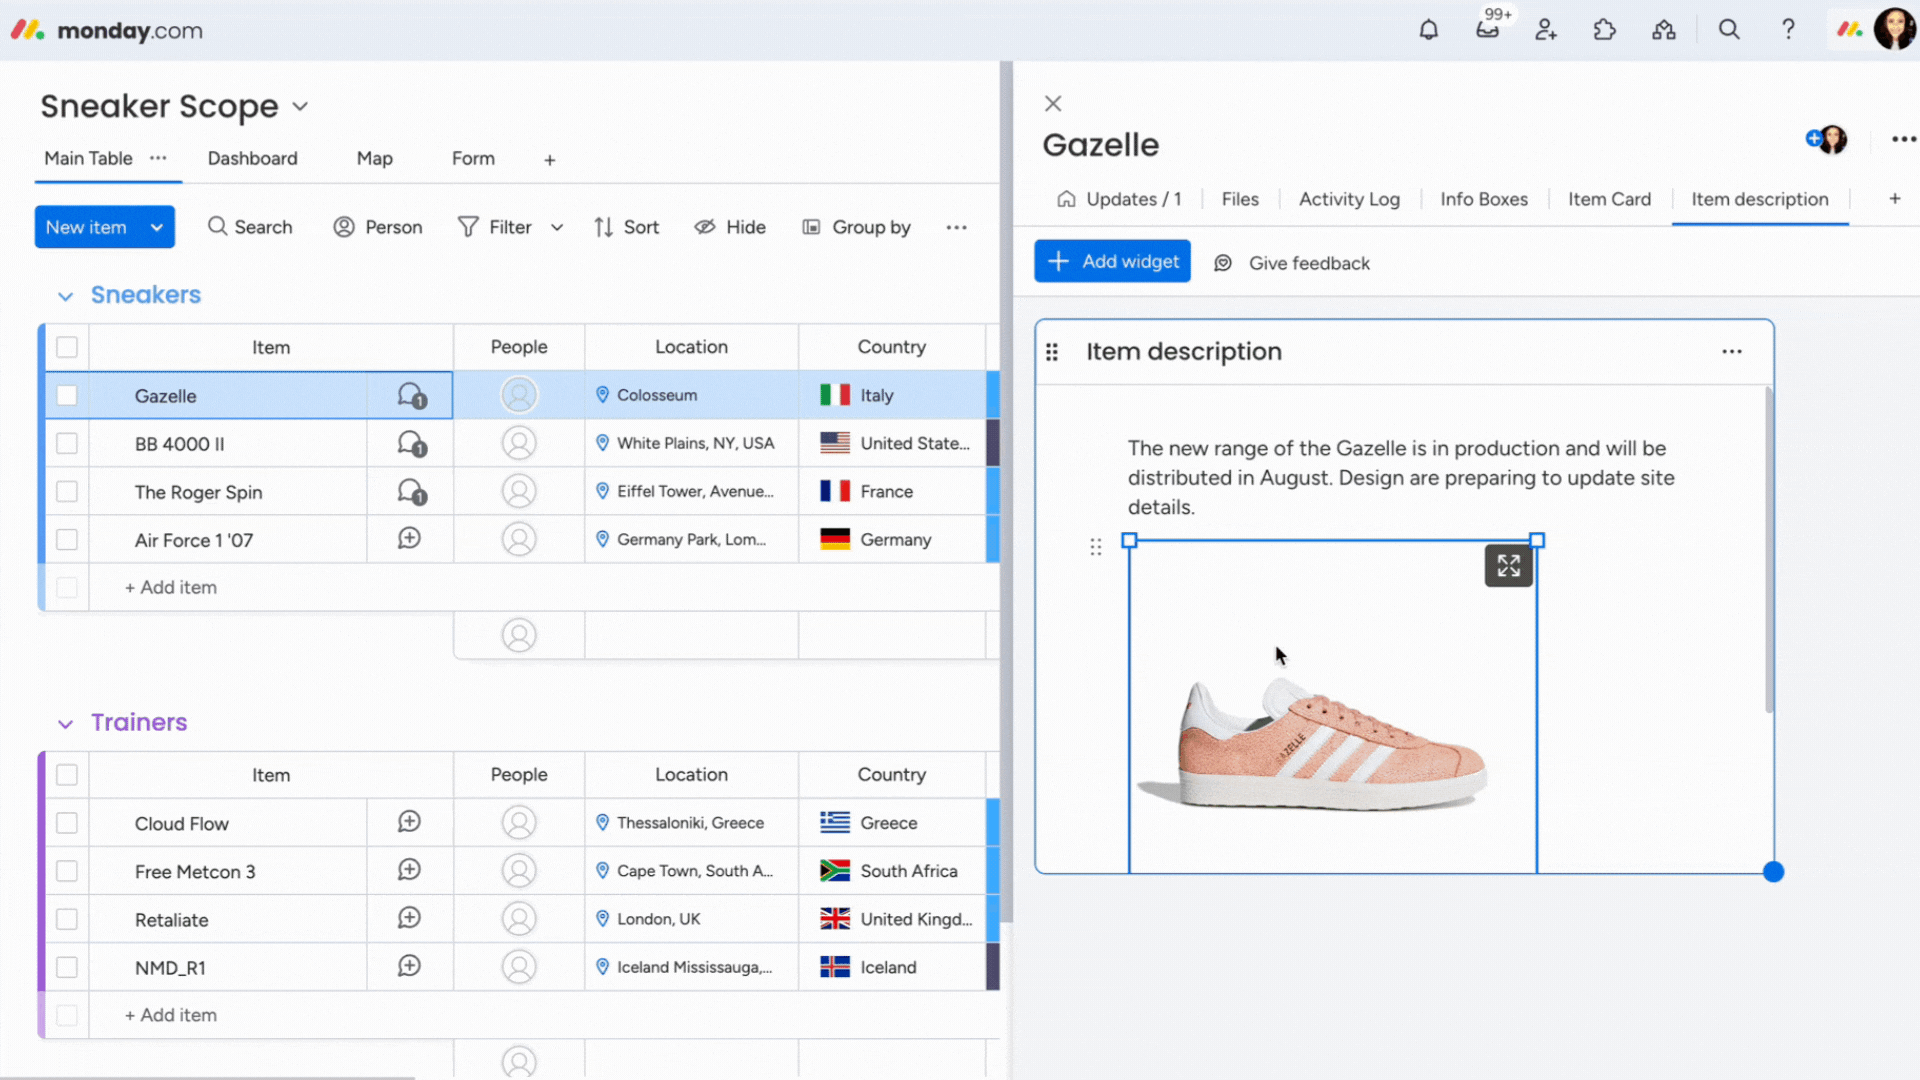
Task: Open the autopilot hub icon in top bar
Action: 1664,30
